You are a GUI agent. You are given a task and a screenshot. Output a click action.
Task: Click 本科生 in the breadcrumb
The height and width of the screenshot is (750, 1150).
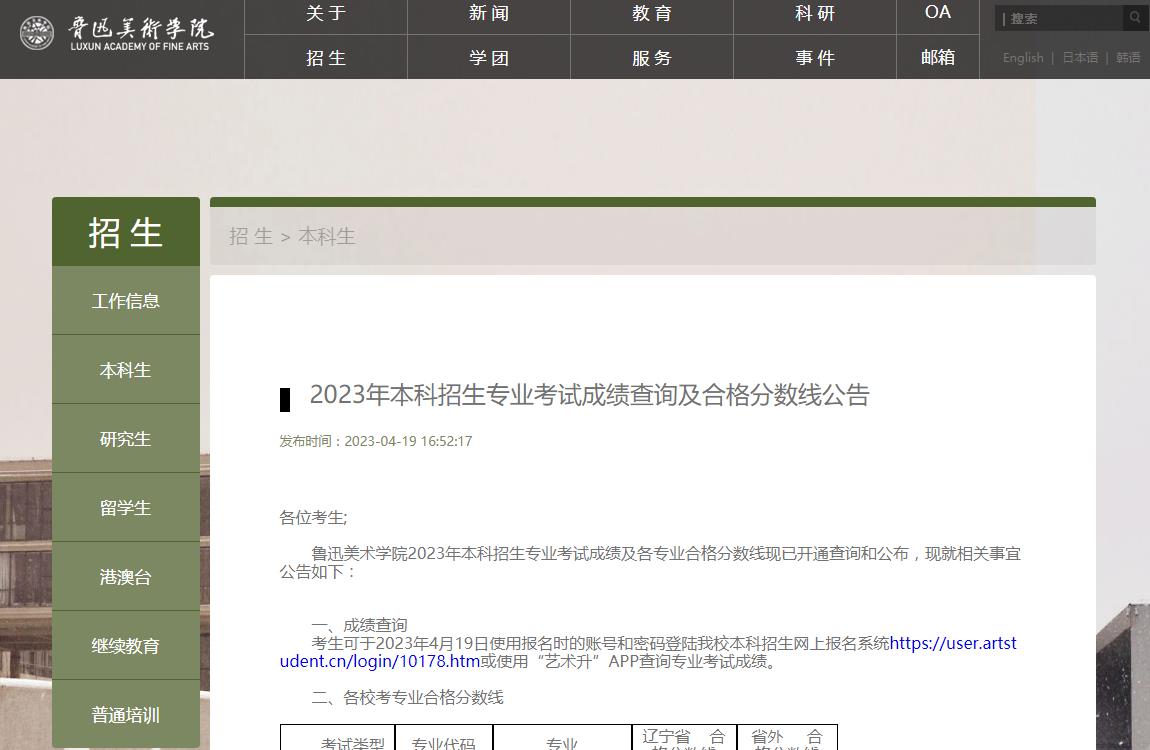pos(326,236)
